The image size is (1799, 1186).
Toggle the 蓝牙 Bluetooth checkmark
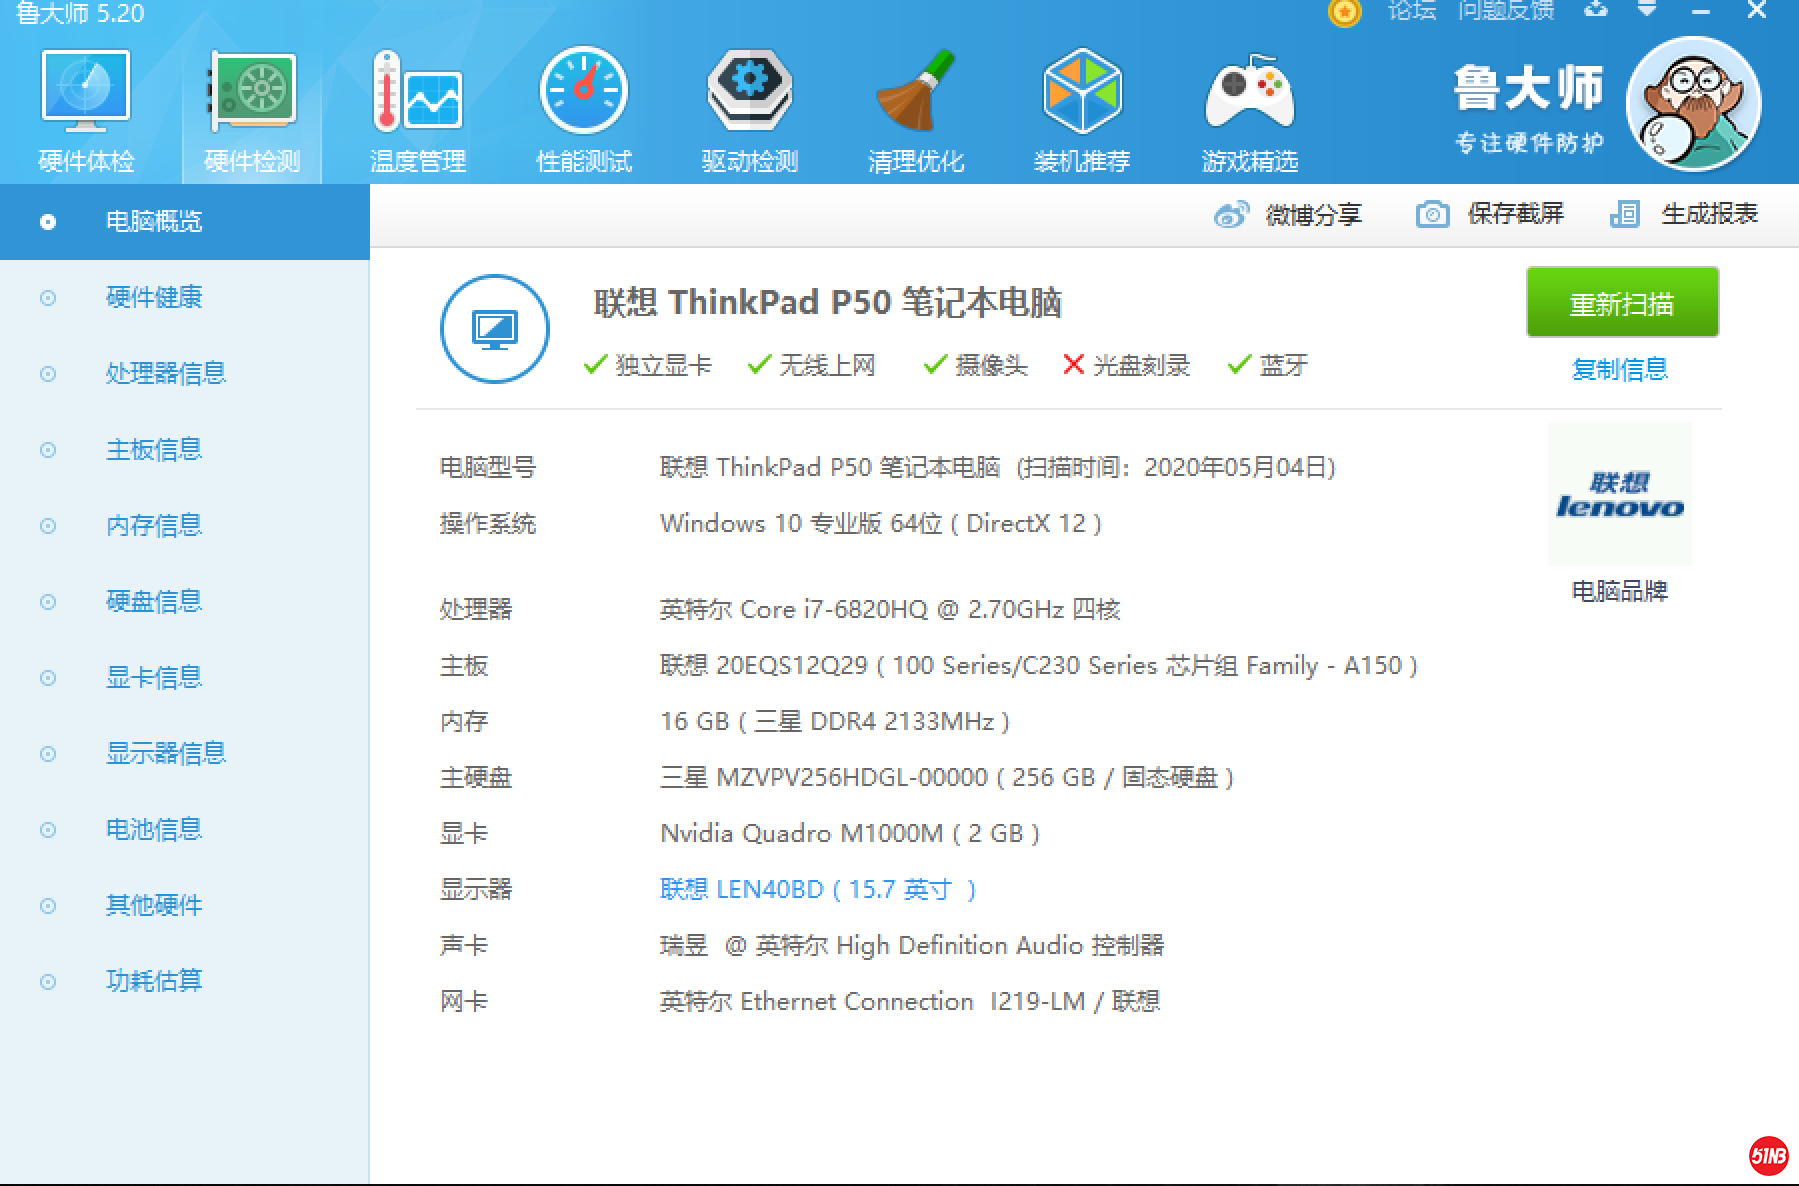click(1241, 364)
